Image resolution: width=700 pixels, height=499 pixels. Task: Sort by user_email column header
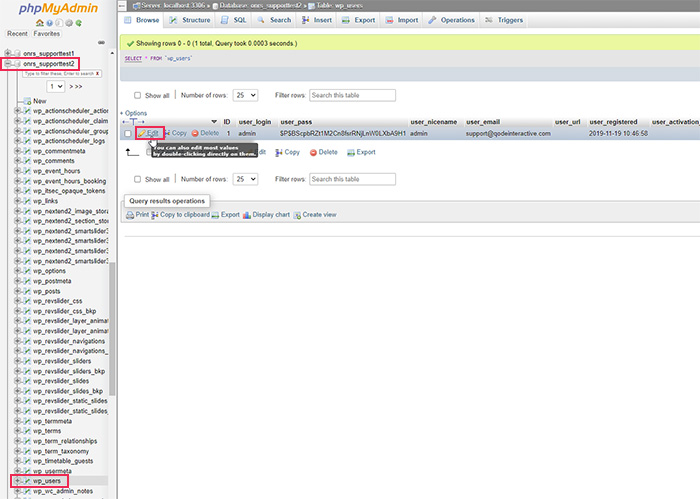pyautogui.click(x=483, y=122)
